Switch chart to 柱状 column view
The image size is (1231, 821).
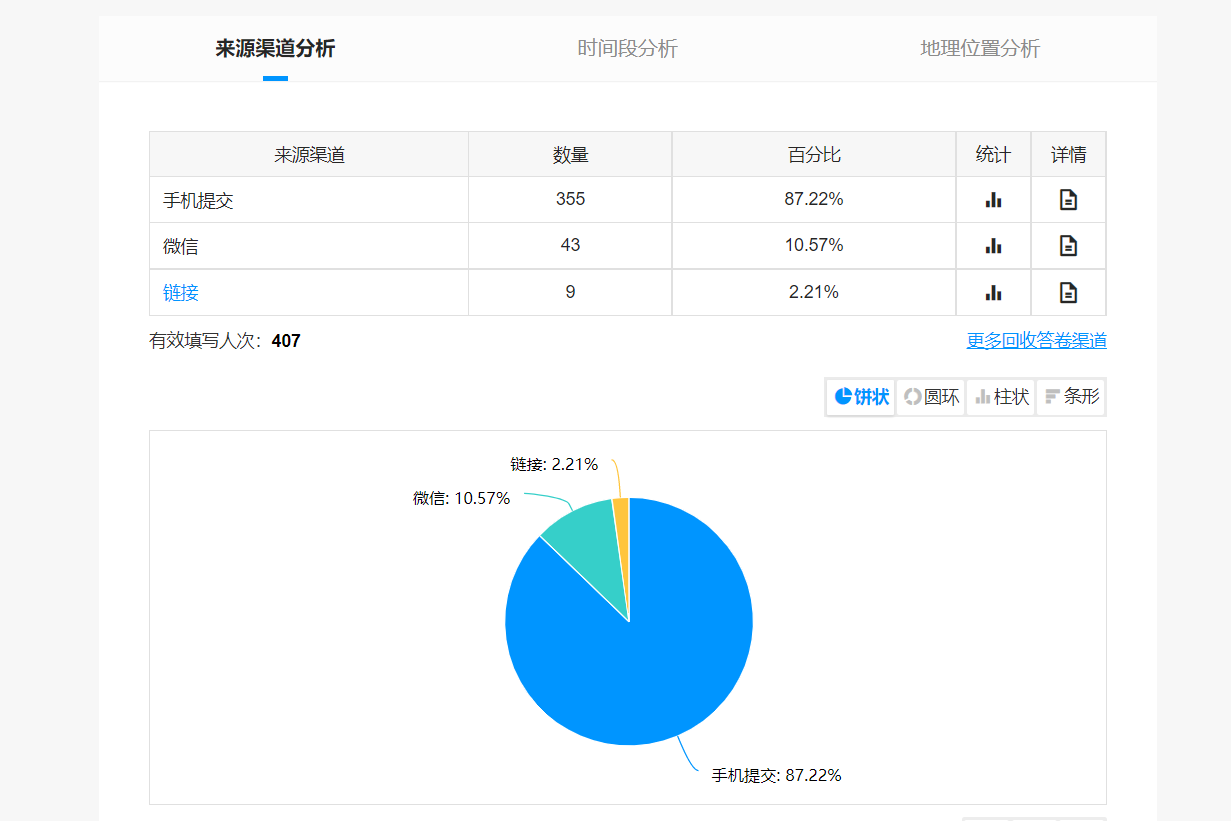coord(1001,397)
